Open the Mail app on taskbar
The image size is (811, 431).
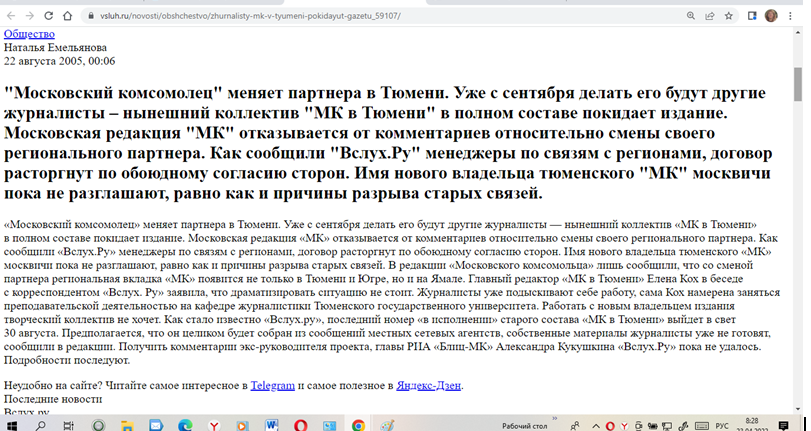(156, 425)
